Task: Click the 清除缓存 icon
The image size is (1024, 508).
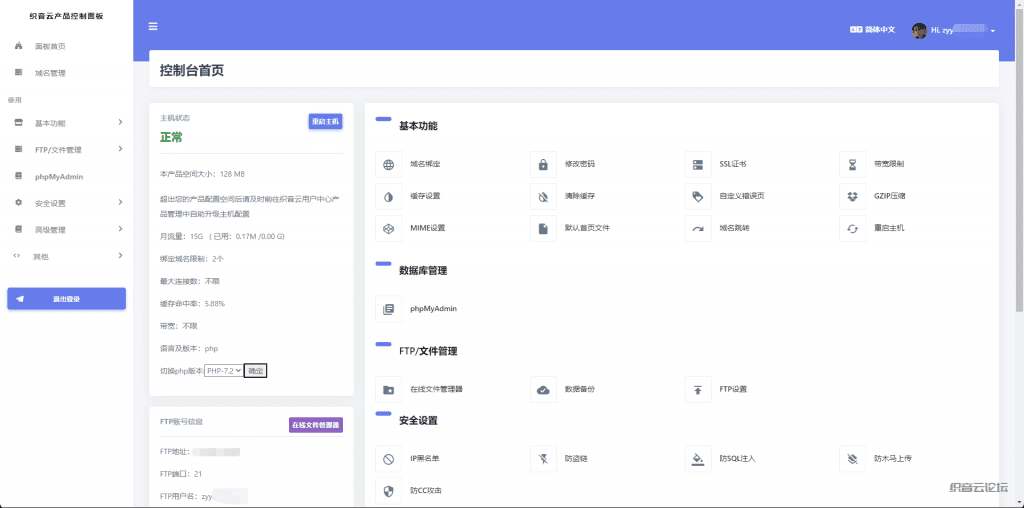Action: point(543,196)
